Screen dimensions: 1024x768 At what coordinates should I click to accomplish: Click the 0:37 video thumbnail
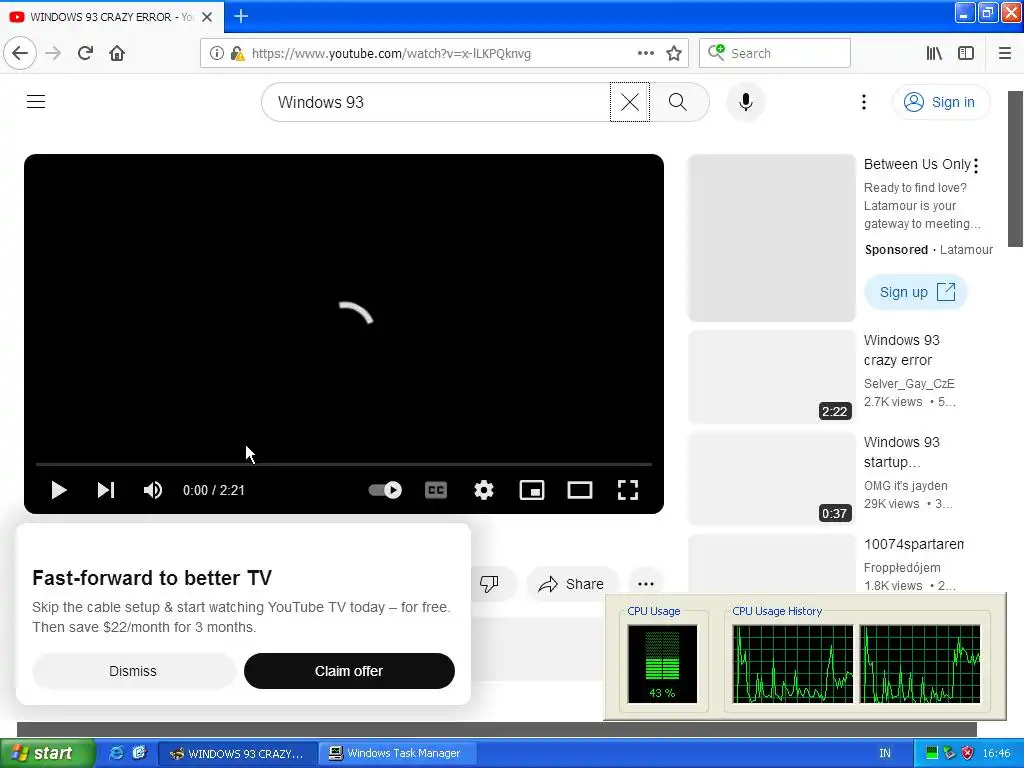[x=772, y=479]
